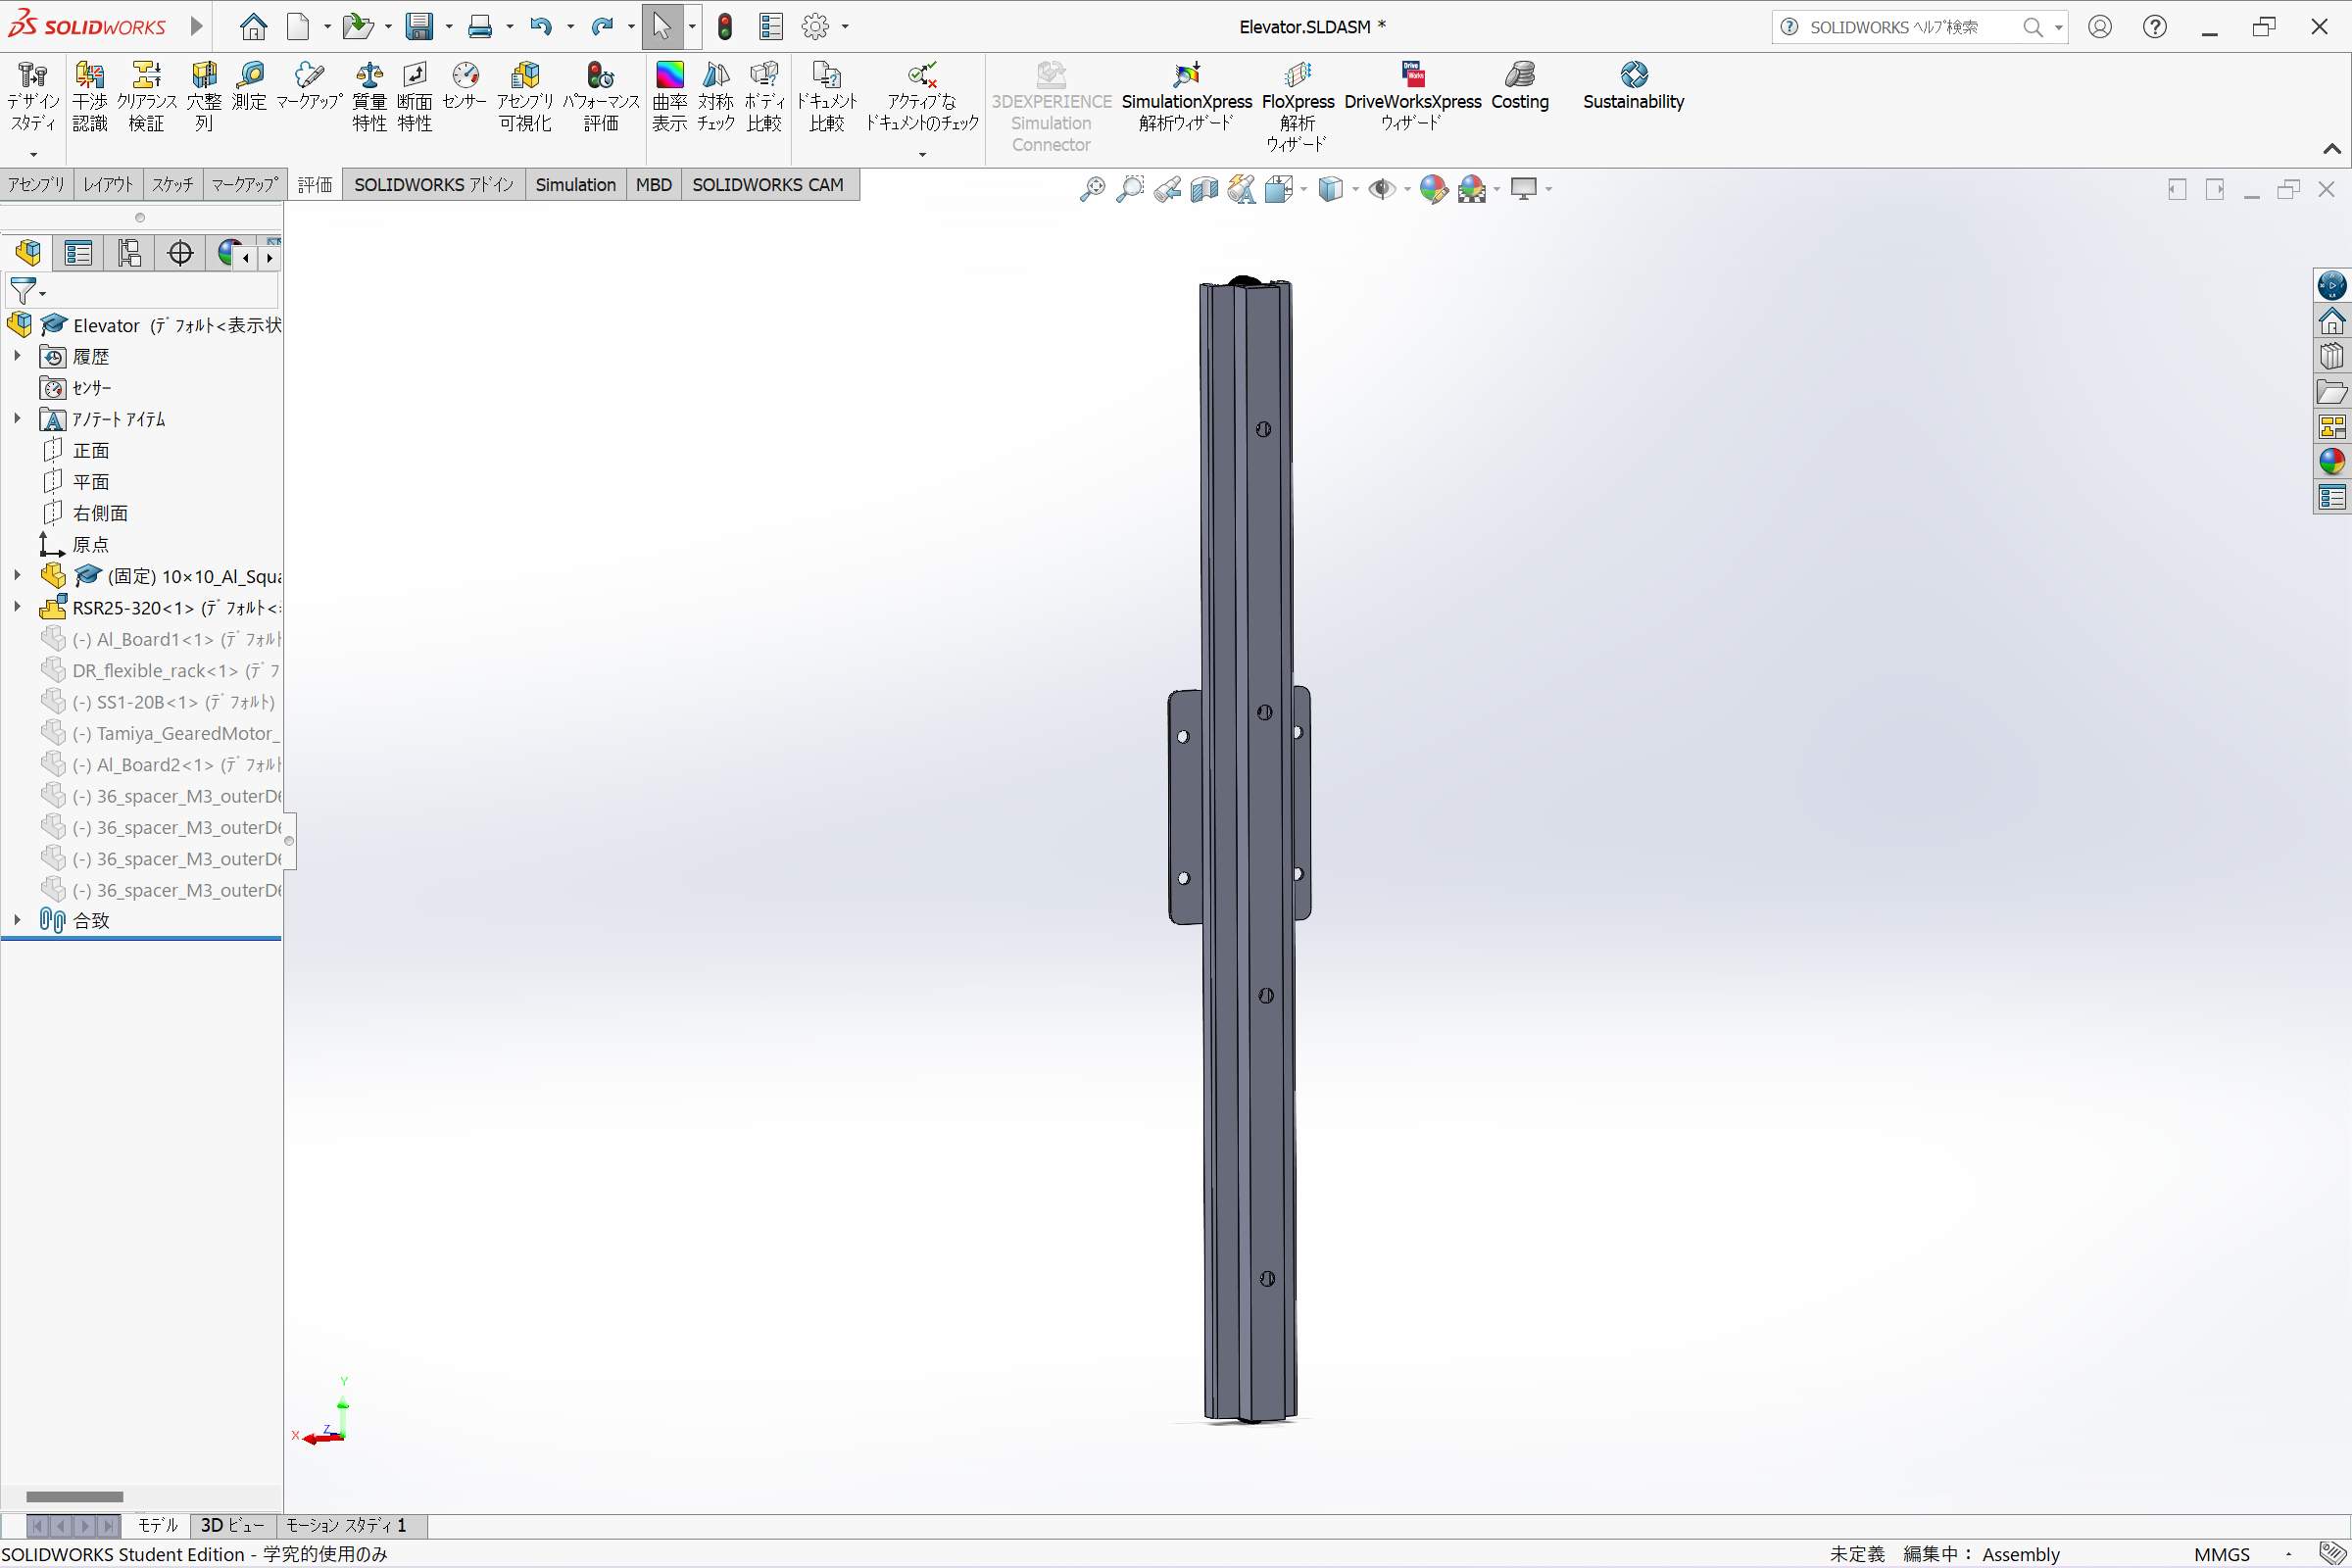The image size is (2352, 1568).
Task: Toggle visibility of 正面 (Front Plane)
Action: click(x=91, y=450)
